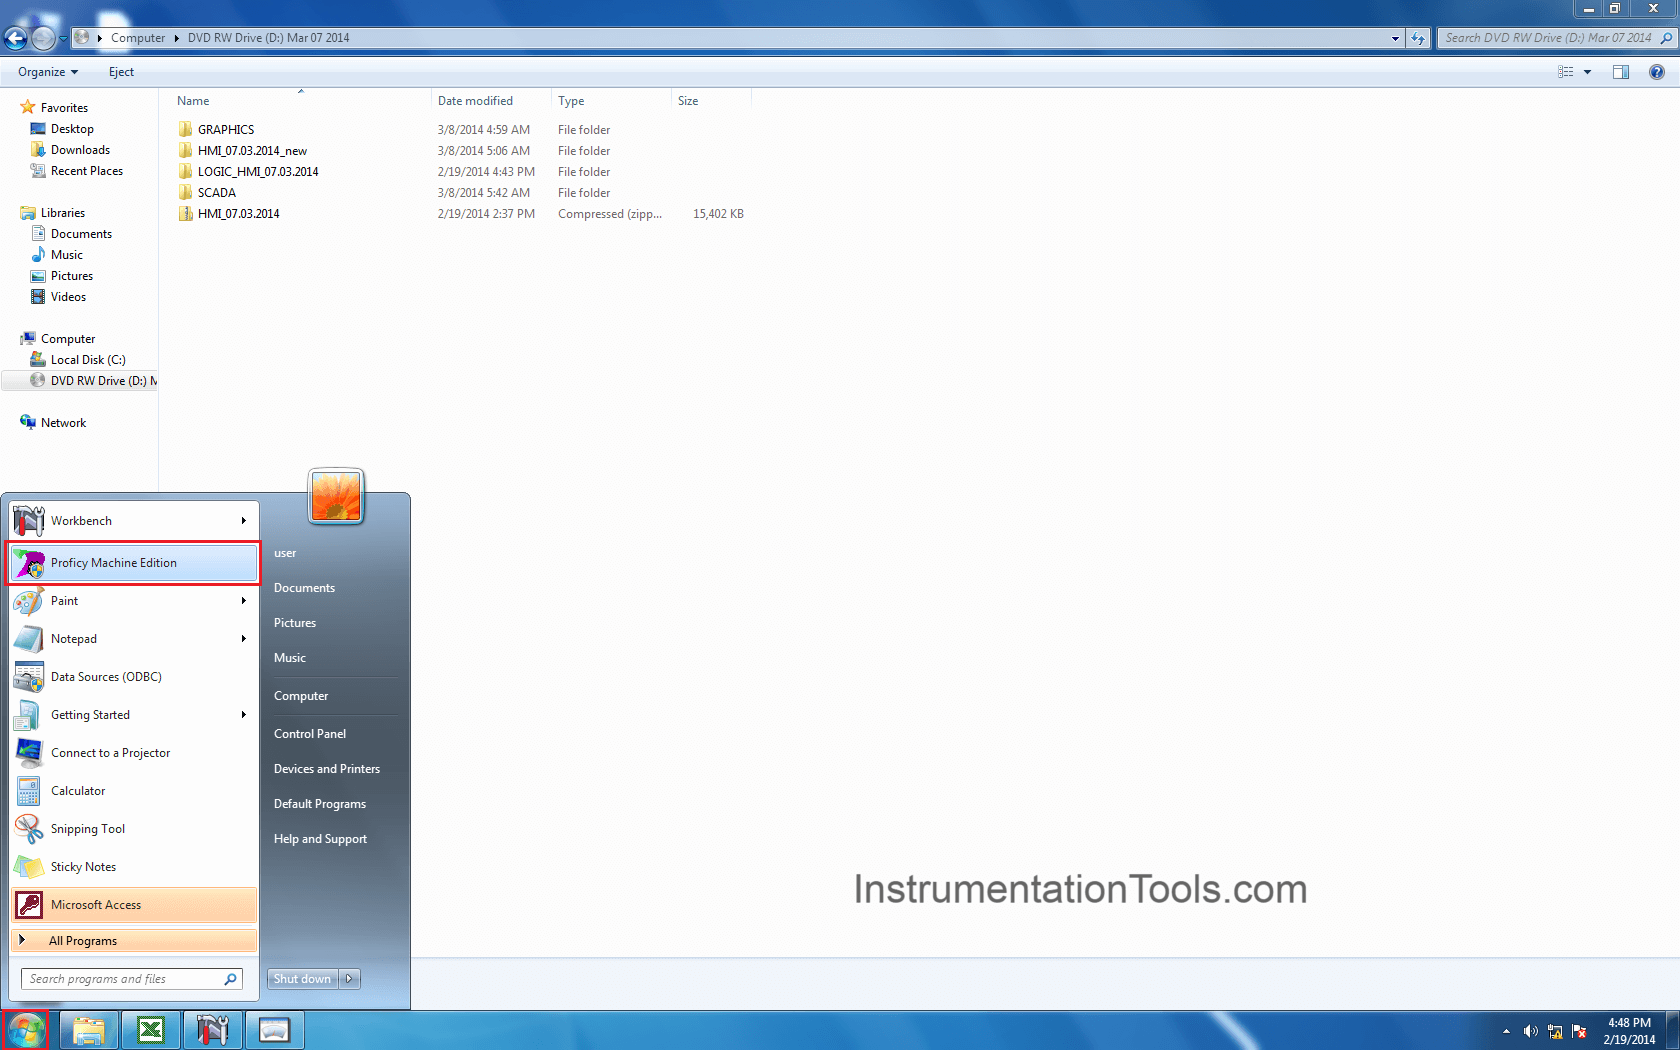This screenshot has height=1050, width=1680.
Task: Click the Search DVD RW Drive box
Action: point(1556,38)
